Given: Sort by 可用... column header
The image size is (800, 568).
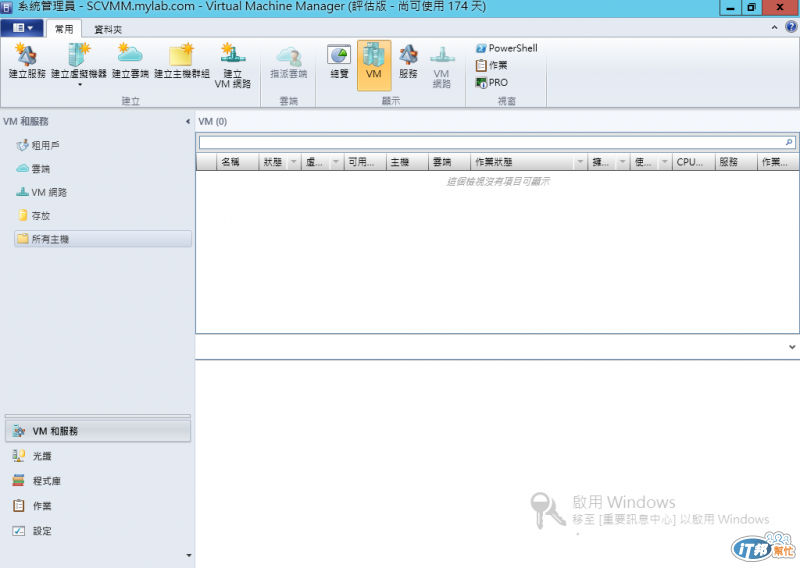Looking at the screenshot, I should click(365, 162).
